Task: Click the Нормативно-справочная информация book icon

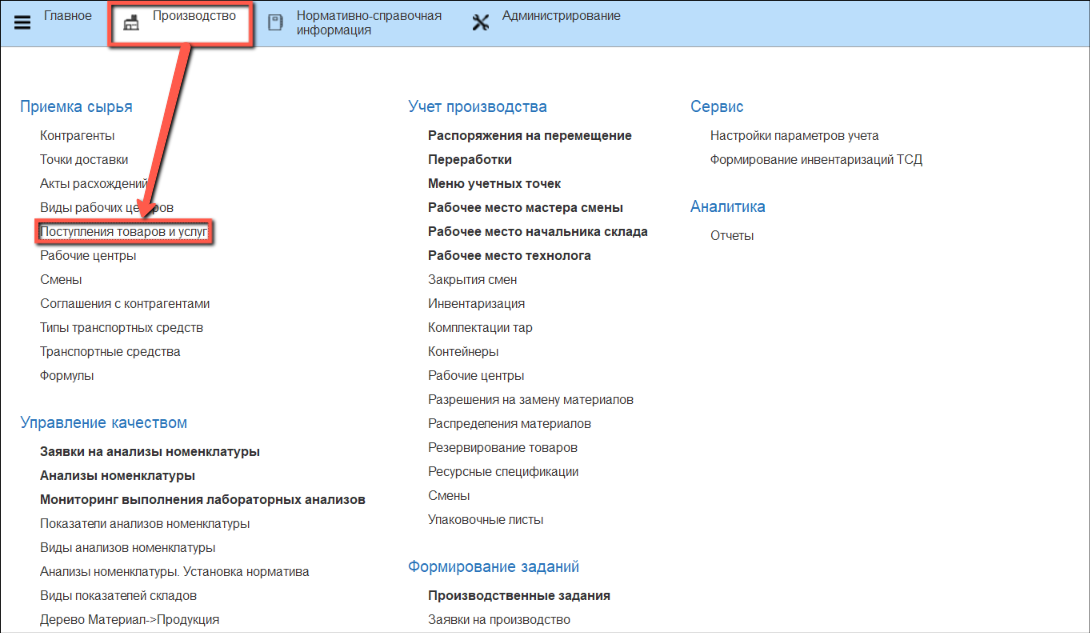Action: tap(275, 23)
